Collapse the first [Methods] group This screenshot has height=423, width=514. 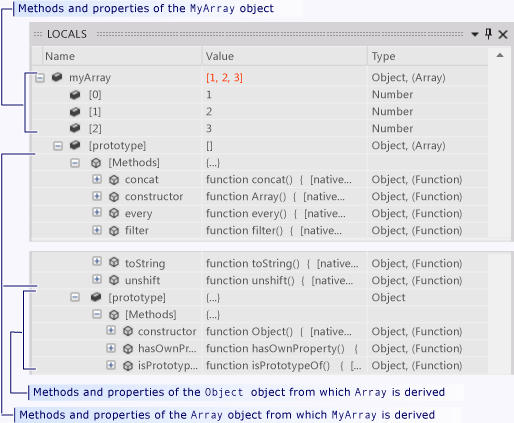click(x=75, y=163)
